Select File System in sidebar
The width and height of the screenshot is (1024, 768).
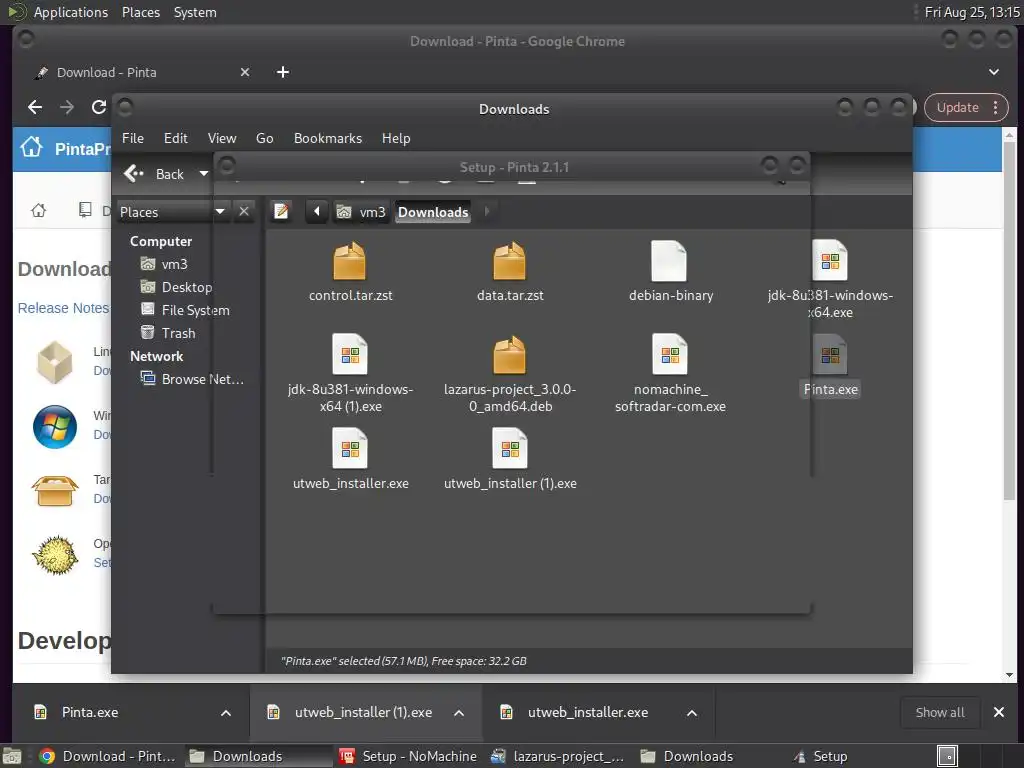coord(185,310)
